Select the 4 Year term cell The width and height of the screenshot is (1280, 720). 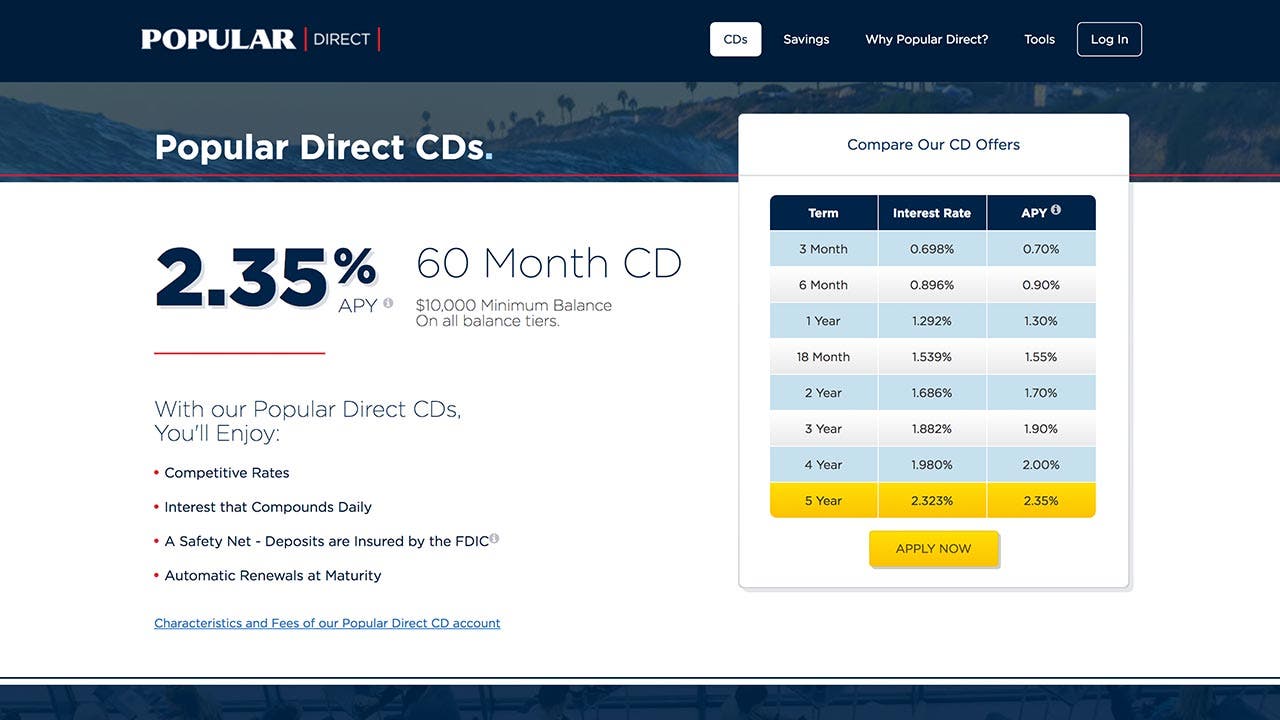point(823,465)
